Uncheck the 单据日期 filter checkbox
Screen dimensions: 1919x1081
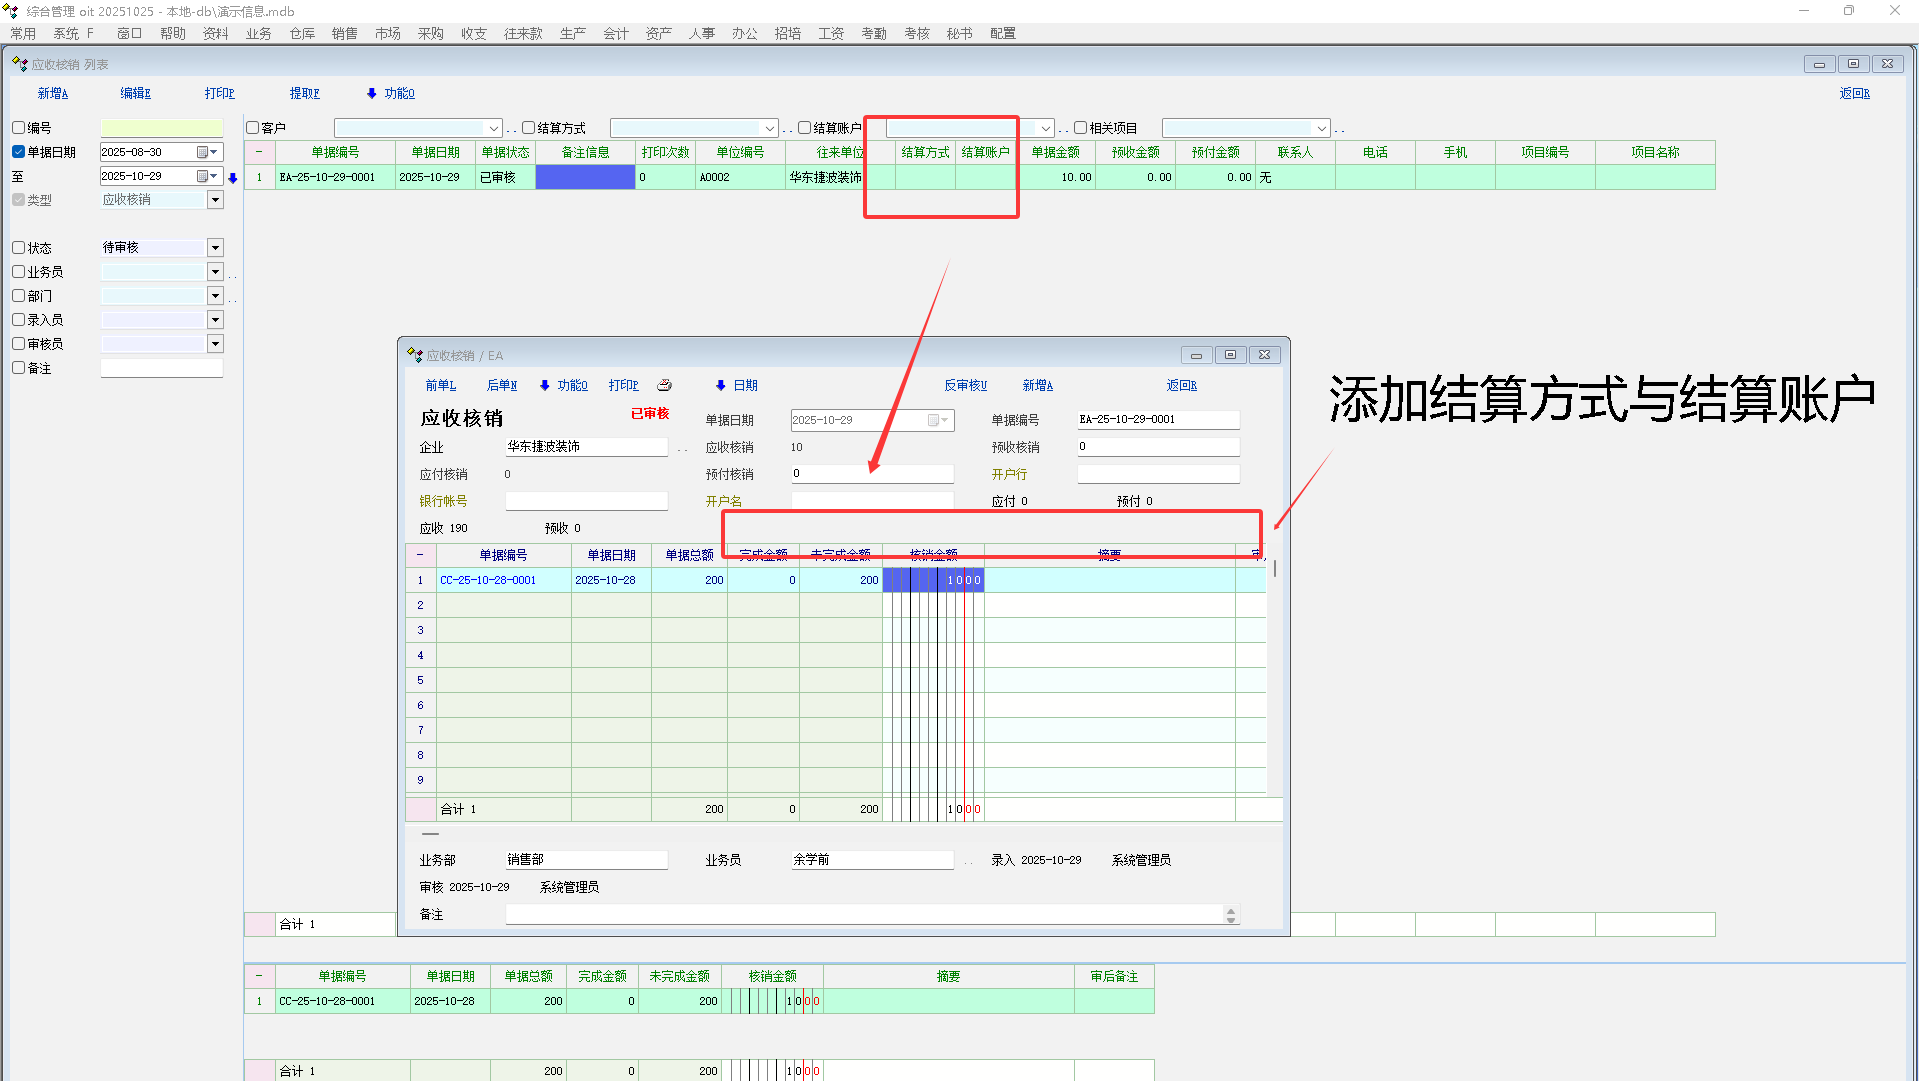tap(18, 152)
